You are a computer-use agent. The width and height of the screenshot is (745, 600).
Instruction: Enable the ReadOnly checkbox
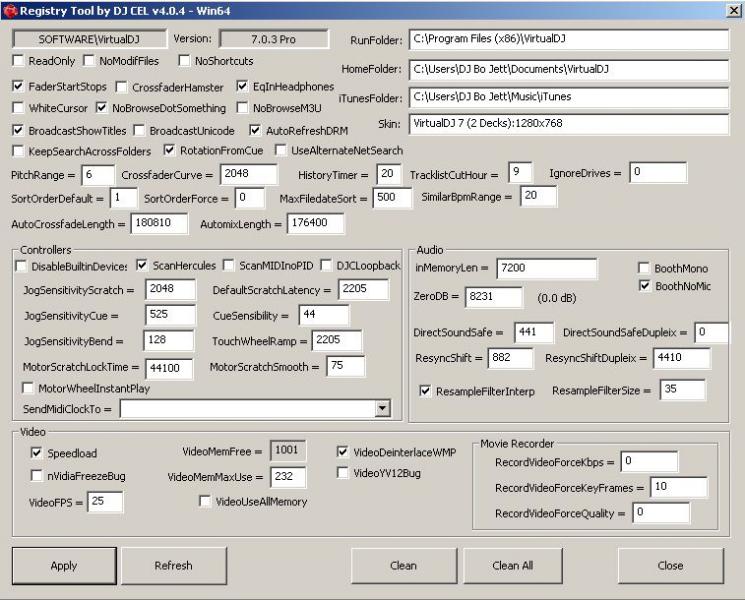pyautogui.click(x=19, y=61)
